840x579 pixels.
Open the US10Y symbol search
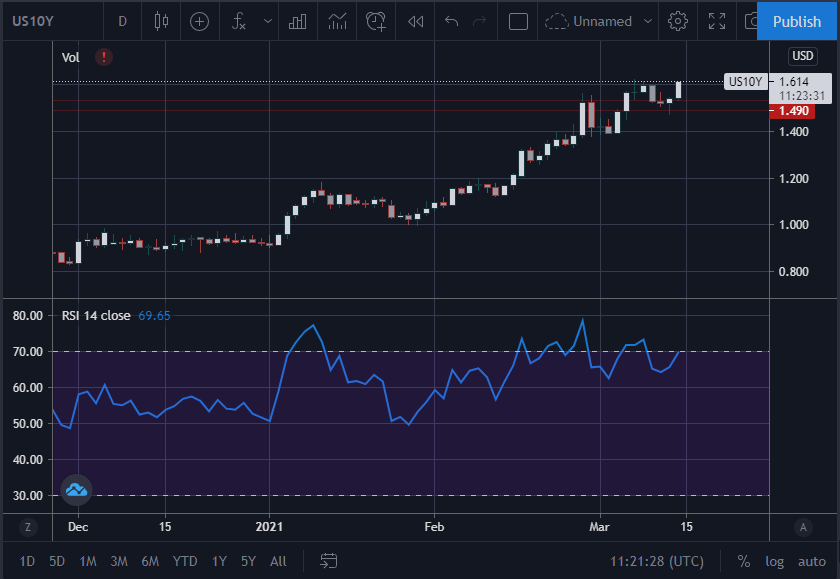pos(33,21)
